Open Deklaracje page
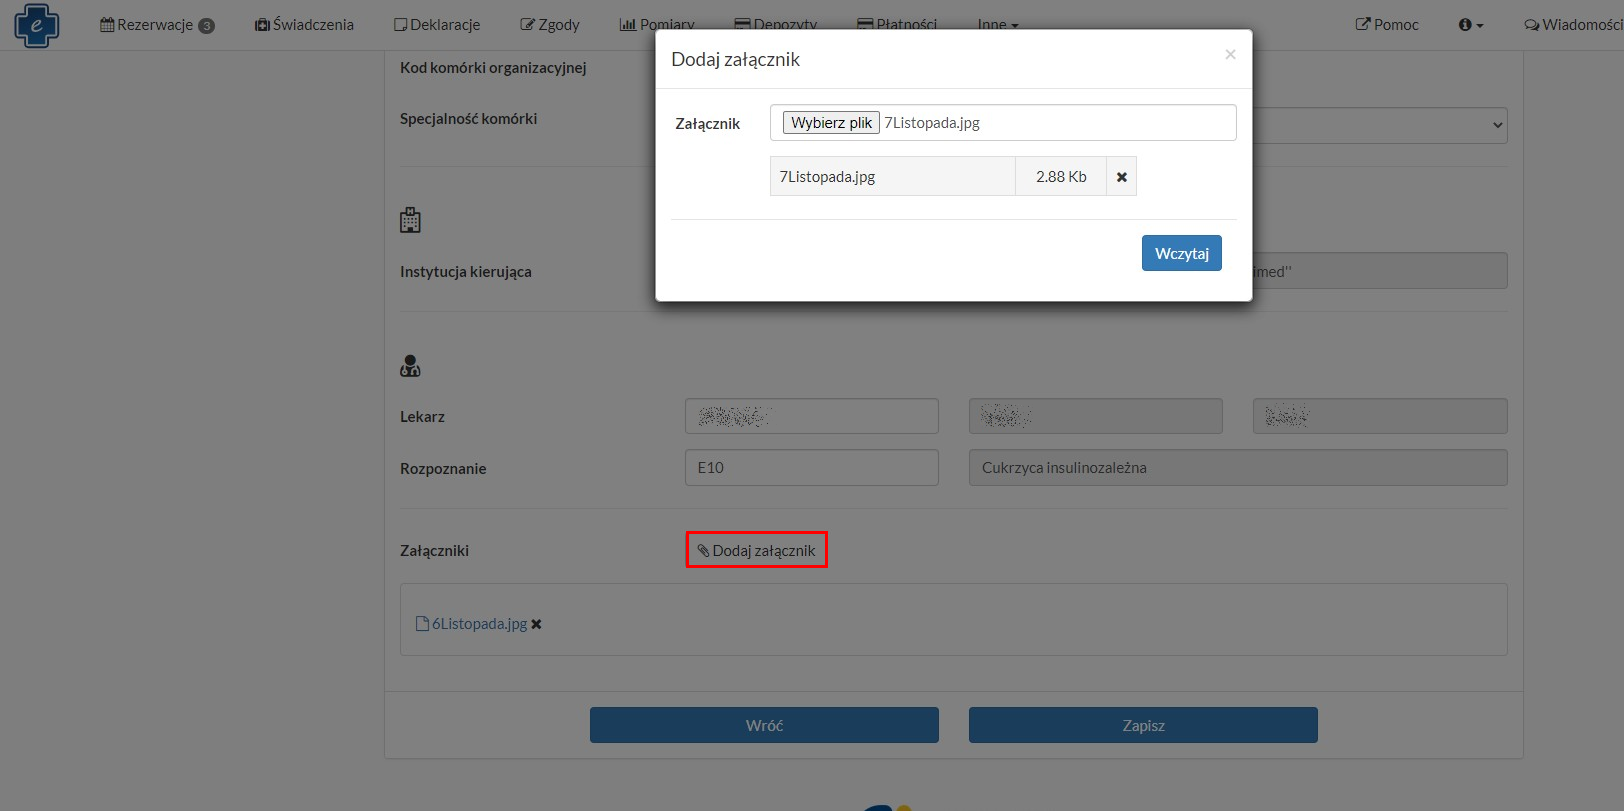The width and height of the screenshot is (1624, 811). (x=437, y=25)
